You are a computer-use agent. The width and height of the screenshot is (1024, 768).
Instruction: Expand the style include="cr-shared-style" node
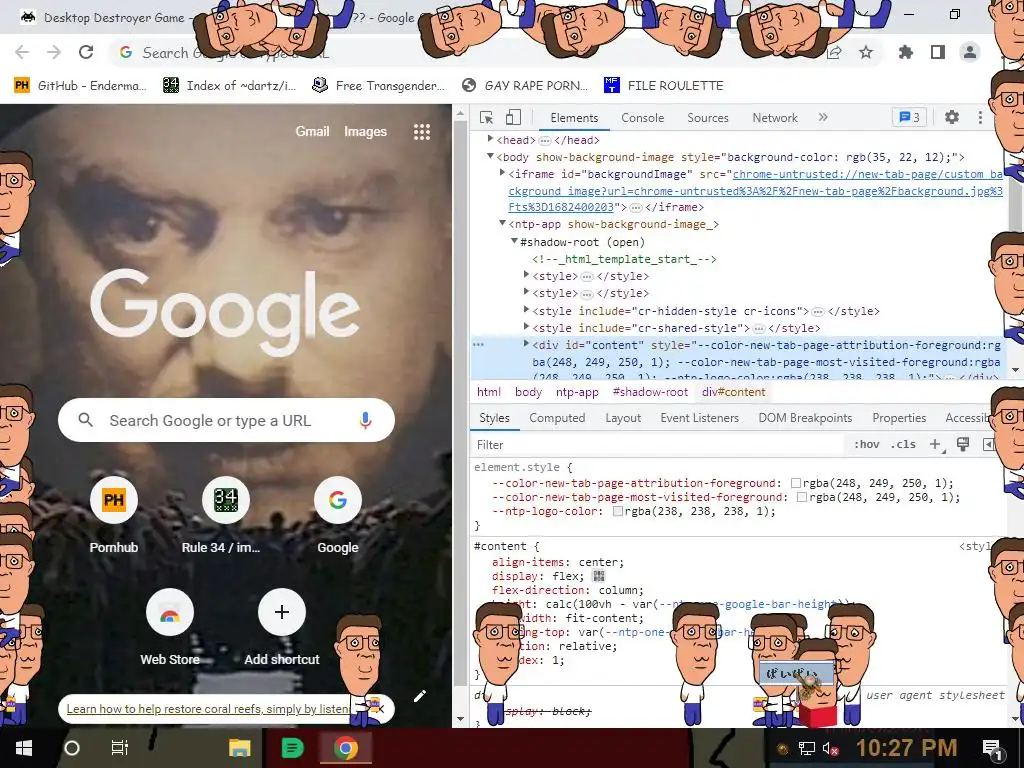click(x=526, y=327)
